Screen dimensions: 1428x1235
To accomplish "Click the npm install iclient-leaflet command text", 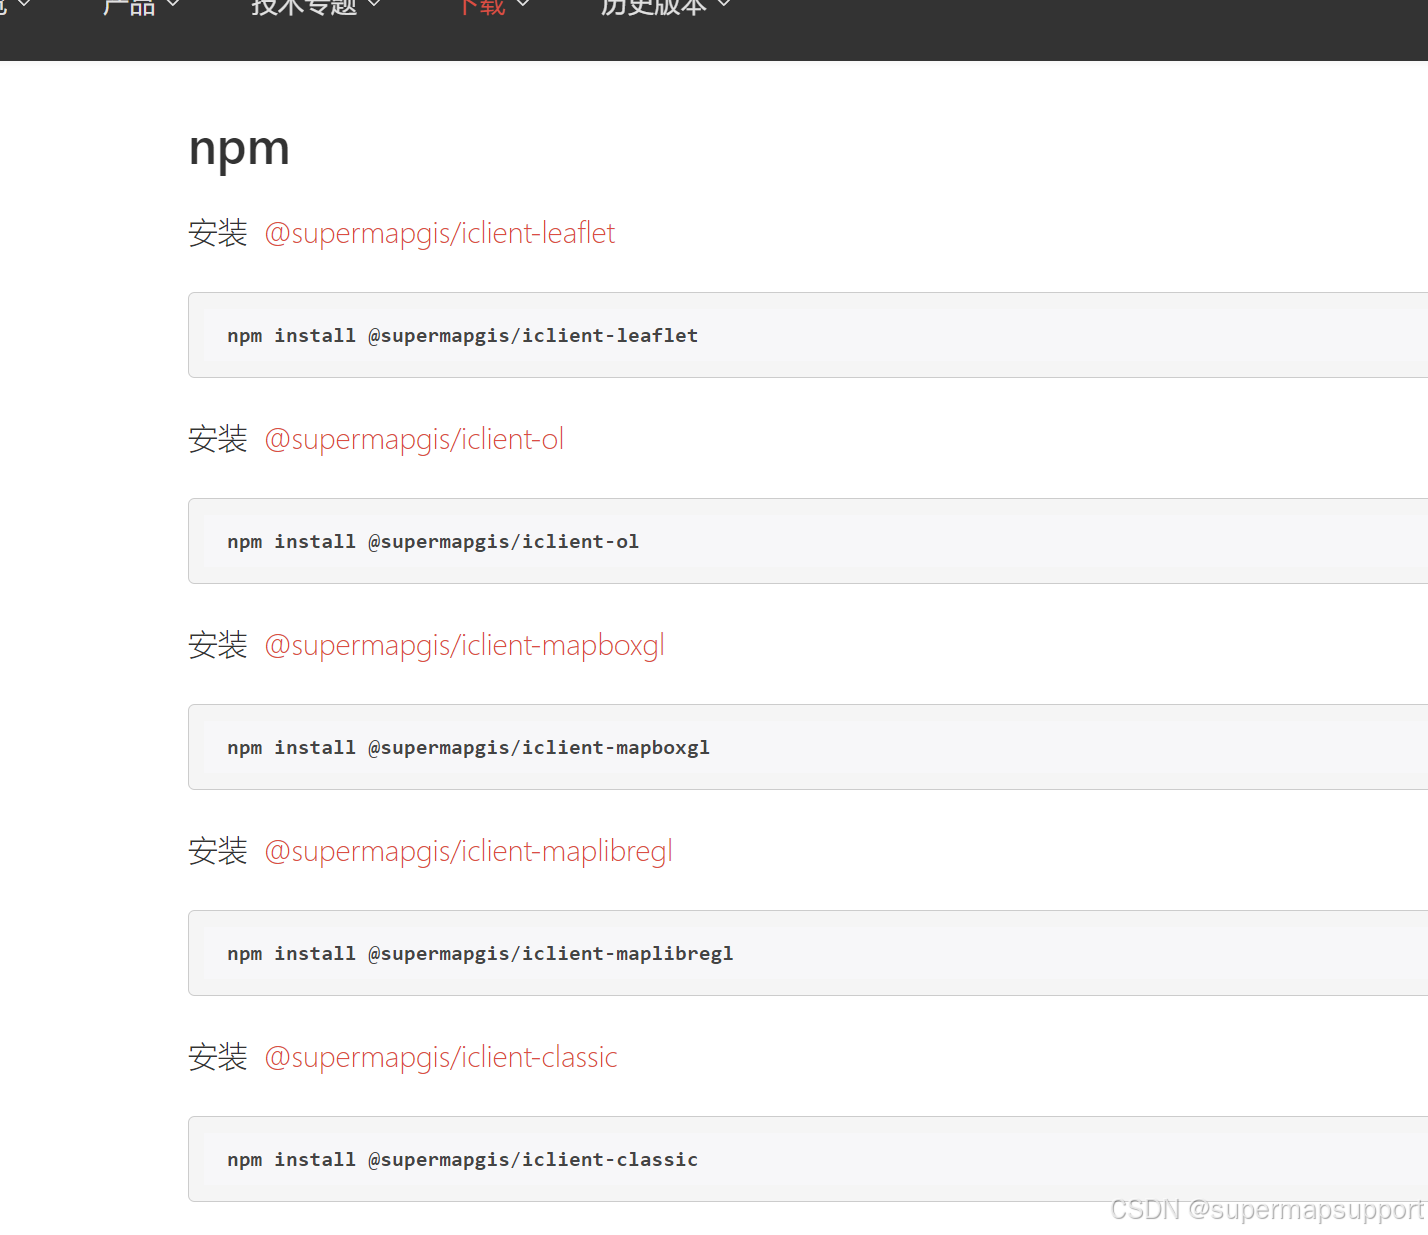I will pos(462,335).
